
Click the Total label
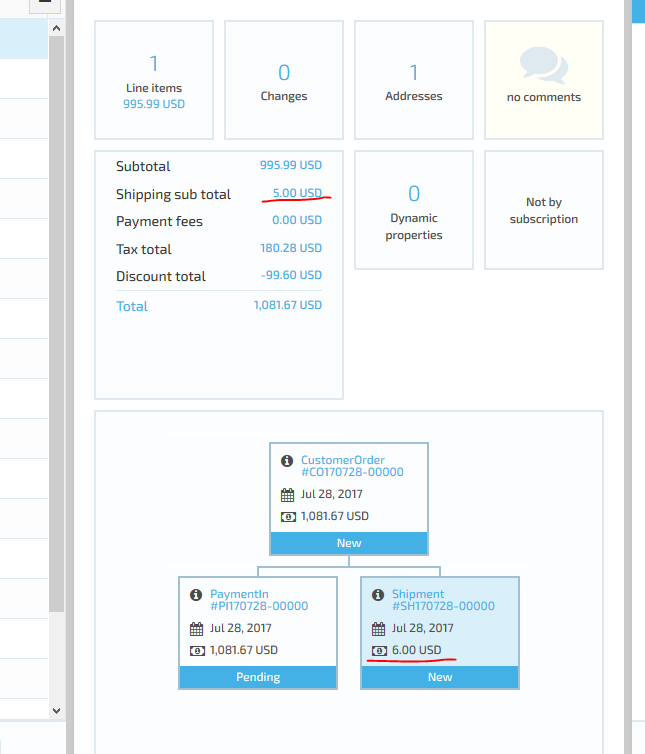pos(132,306)
